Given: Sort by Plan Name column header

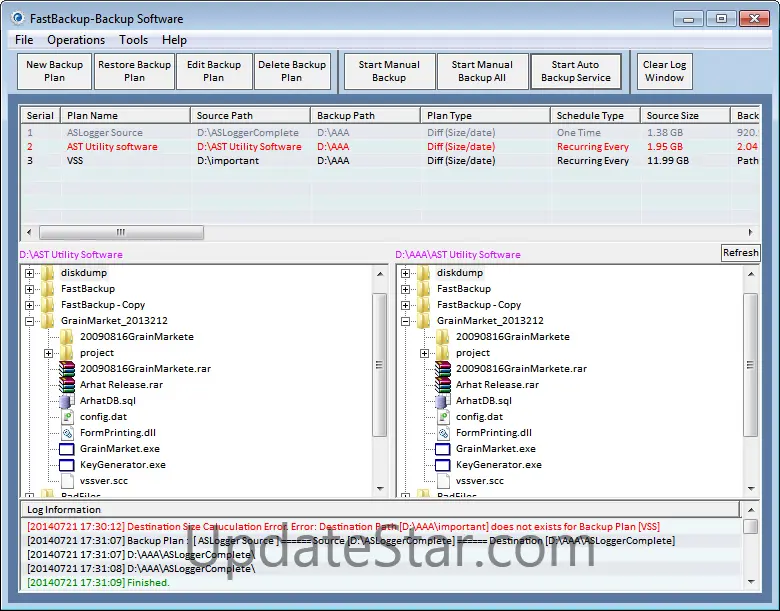Looking at the screenshot, I should (125, 115).
